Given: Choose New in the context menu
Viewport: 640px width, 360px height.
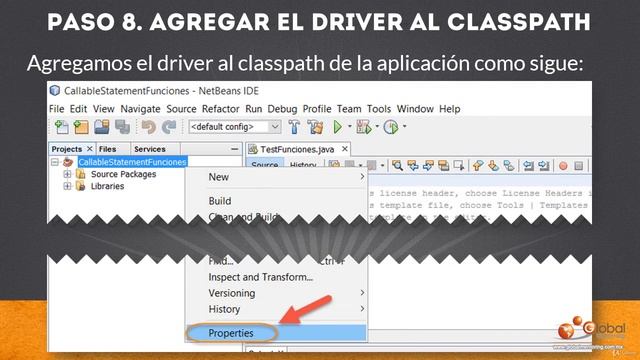Looking at the screenshot, I should pyautogui.click(x=276, y=177).
